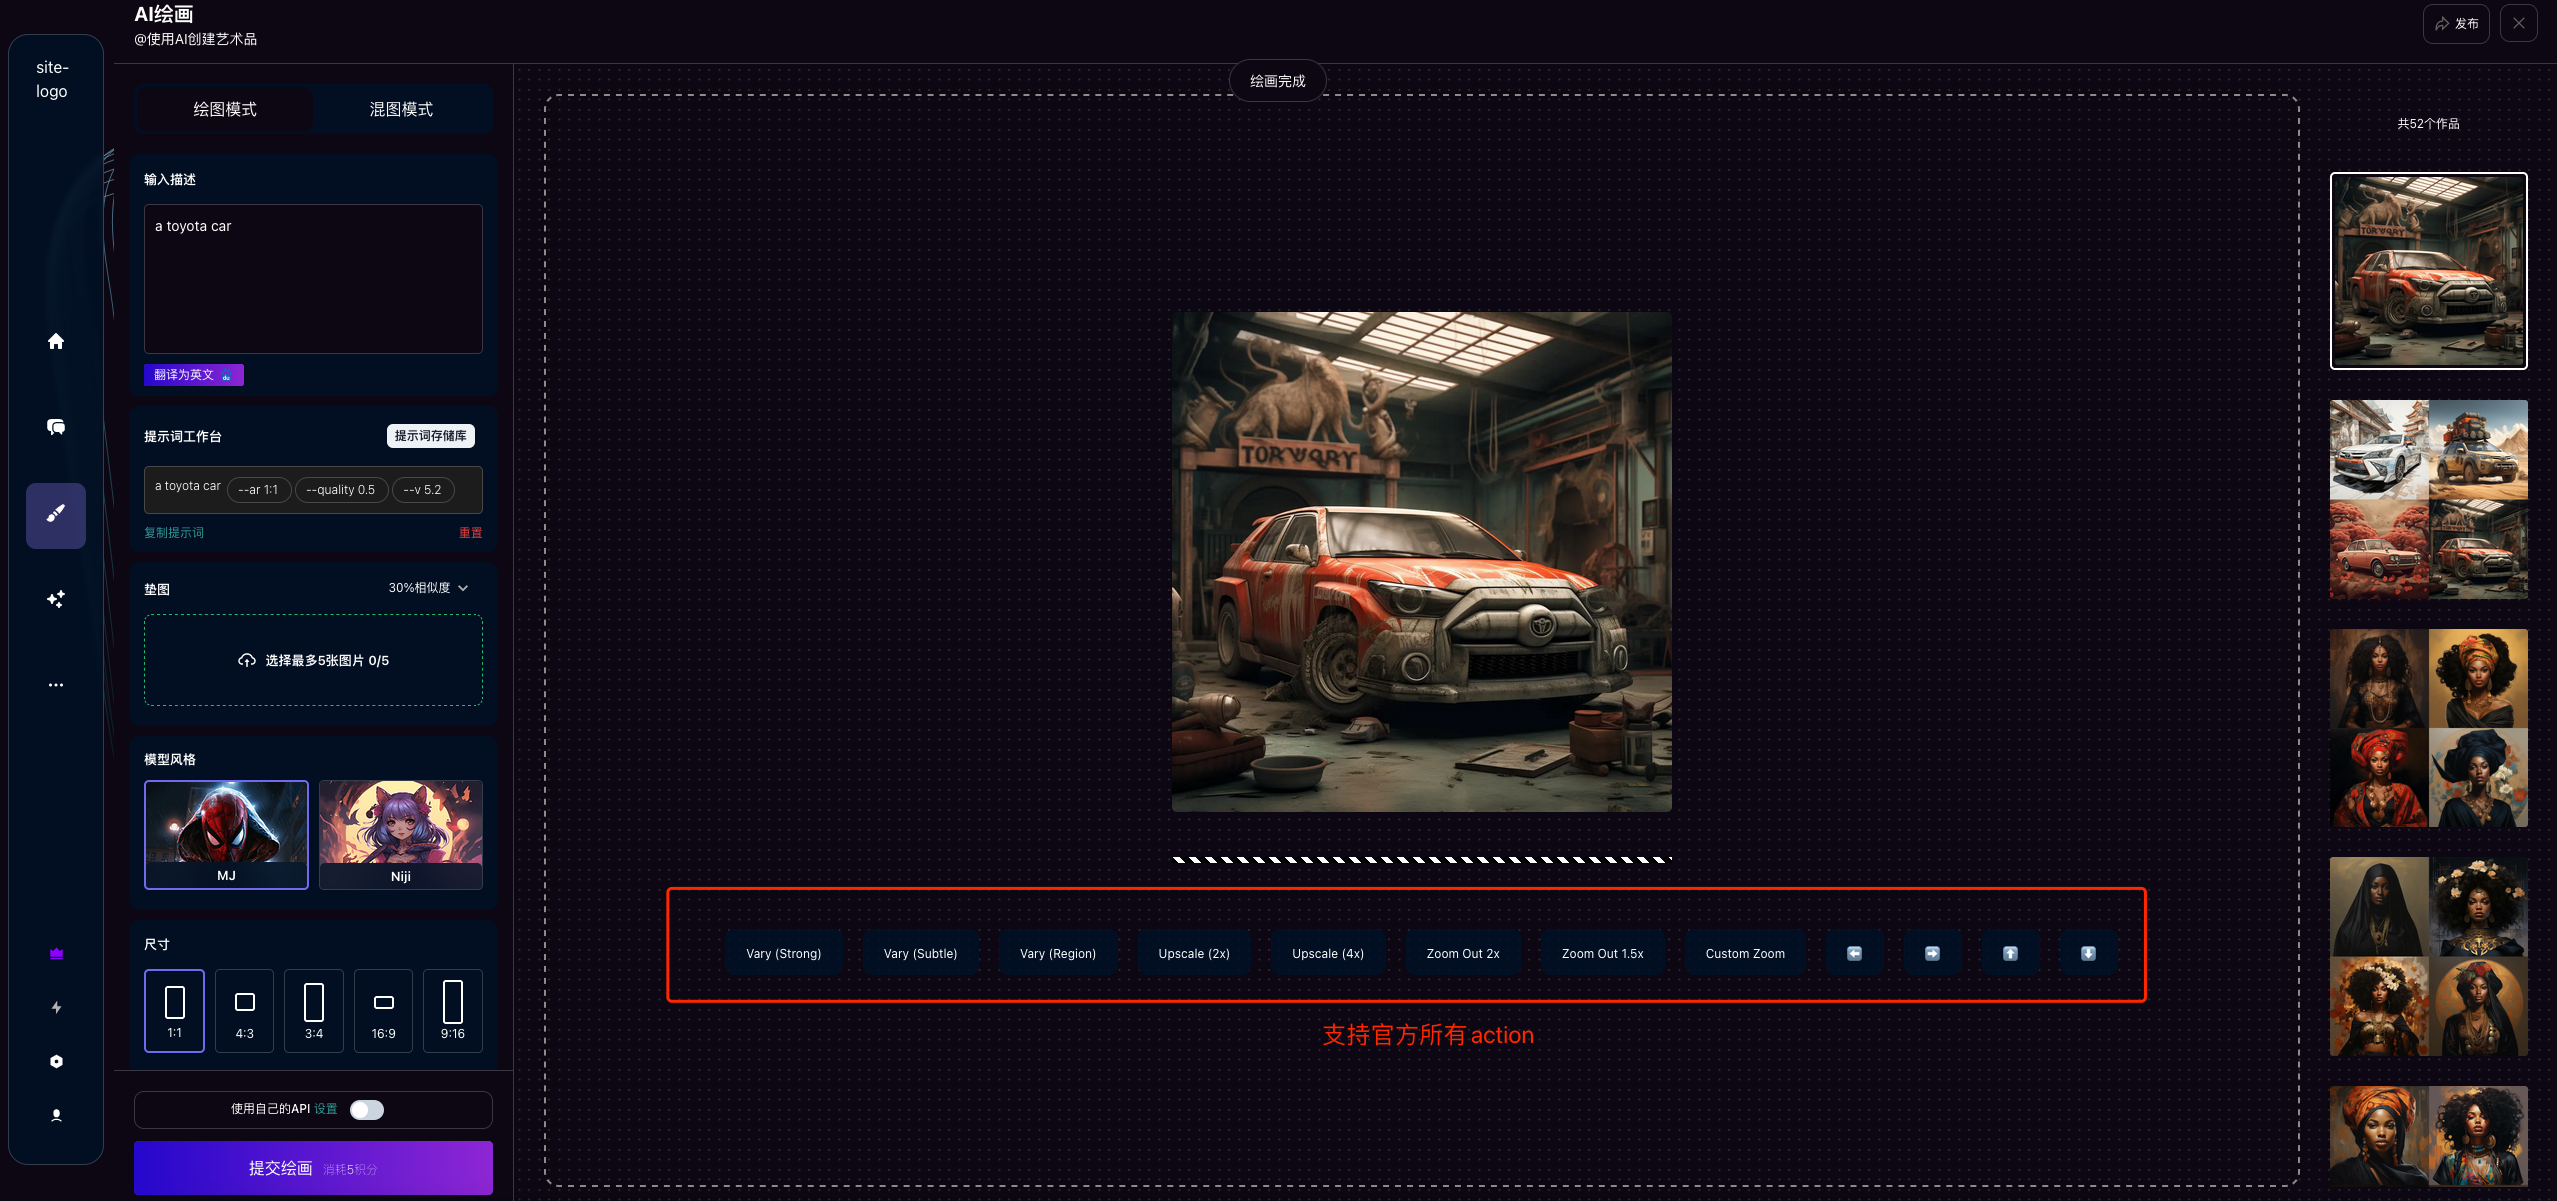
Task: Open the prompt storage library
Action: (430, 436)
